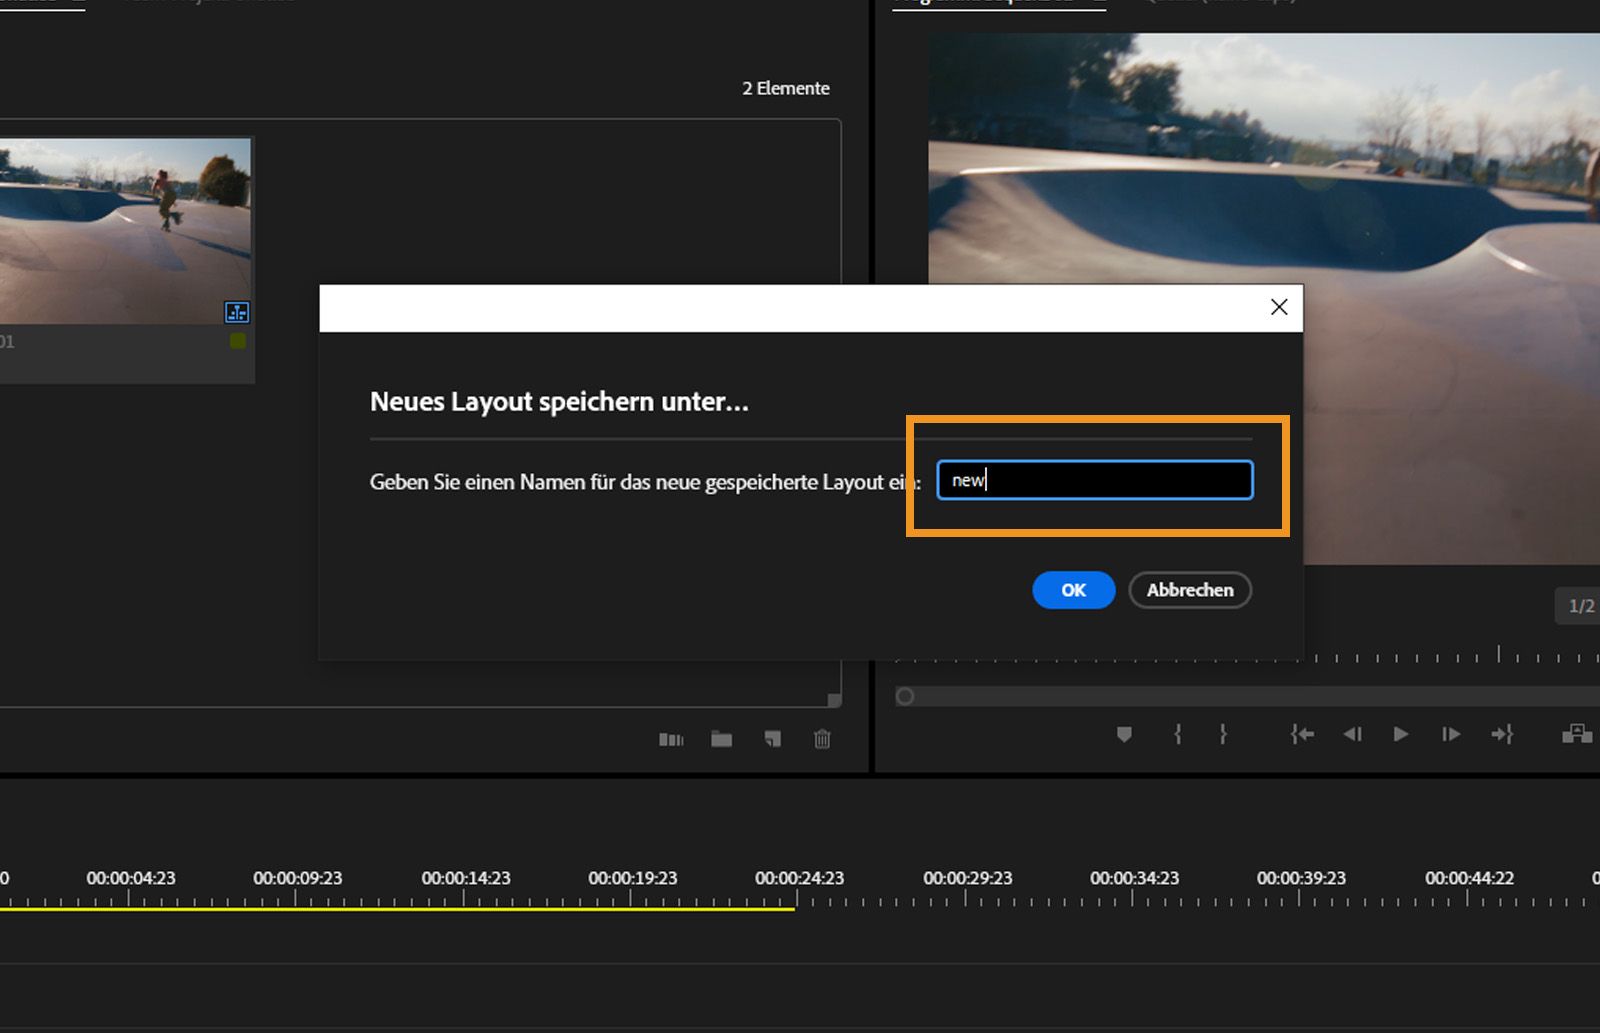
Task: Confirm the layout name with OK
Action: click(x=1073, y=590)
